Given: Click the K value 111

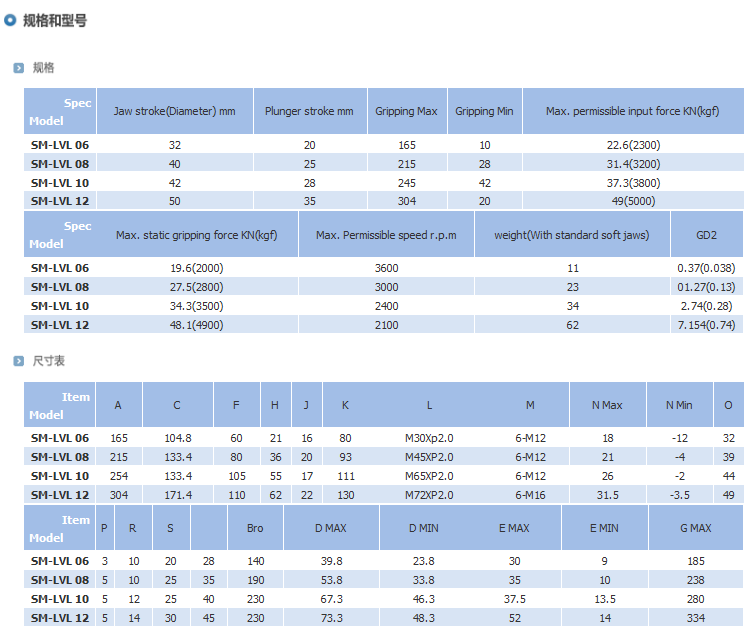Looking at the screenshot, I should (x=346, y=476).
